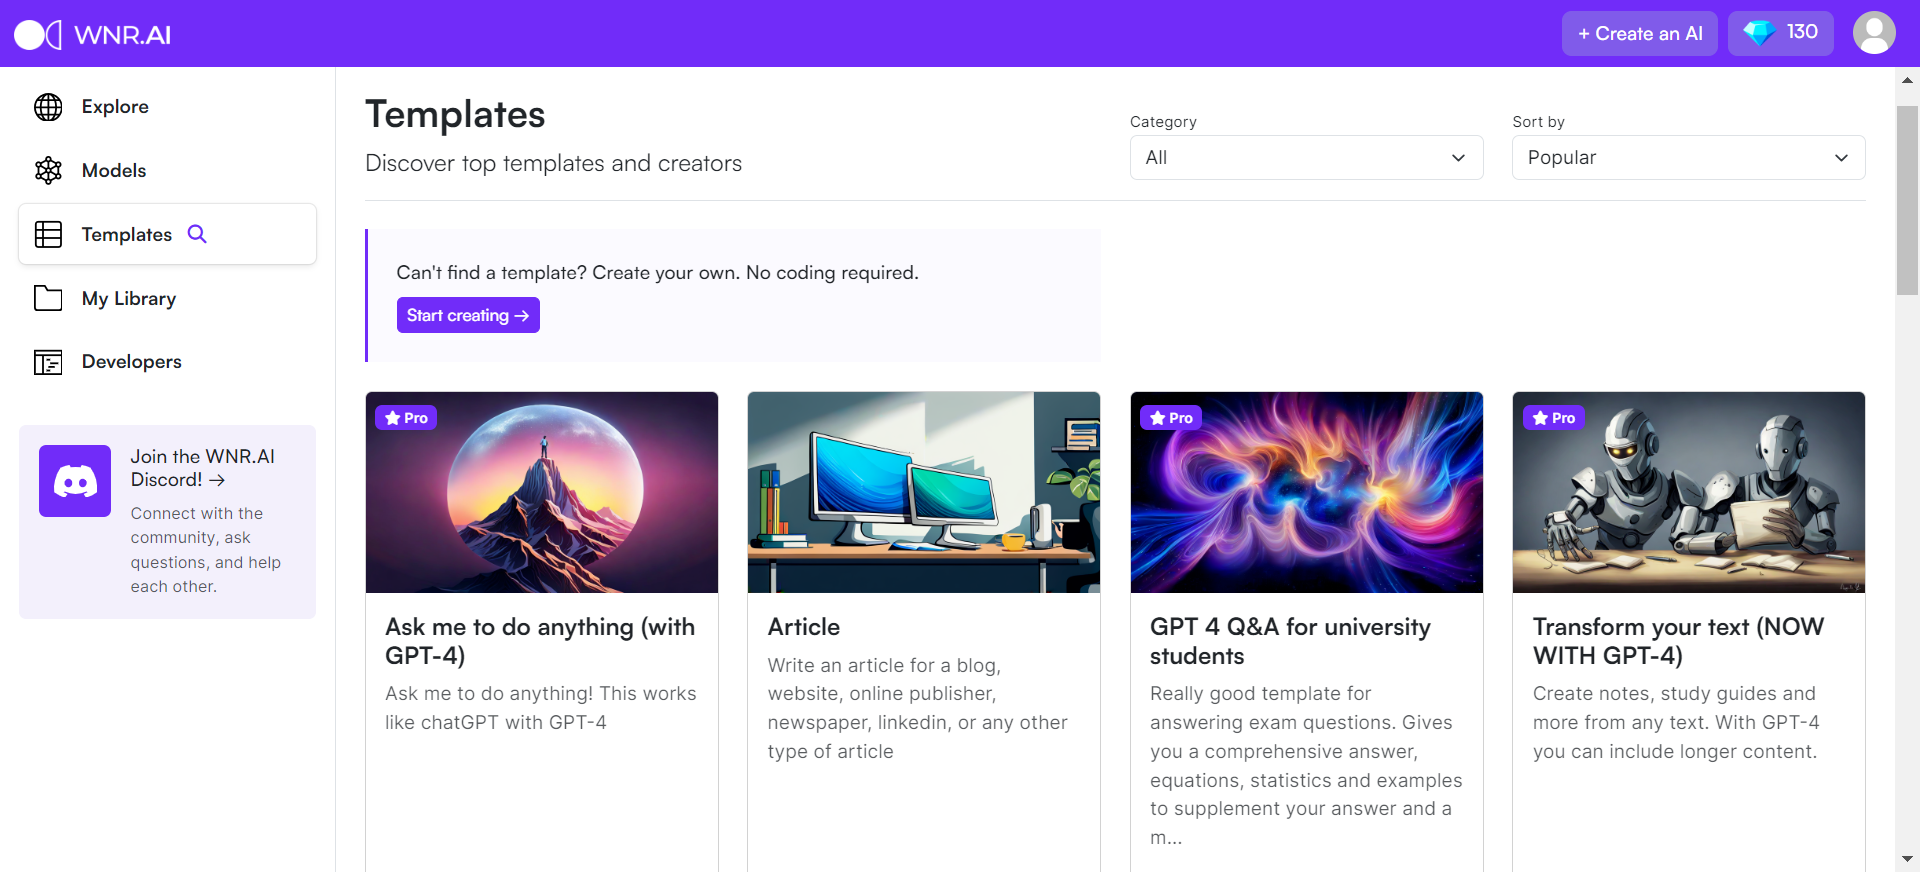Expand the Category dropdown
The image size is (1920, 872).
click(x=1306, y=158)
